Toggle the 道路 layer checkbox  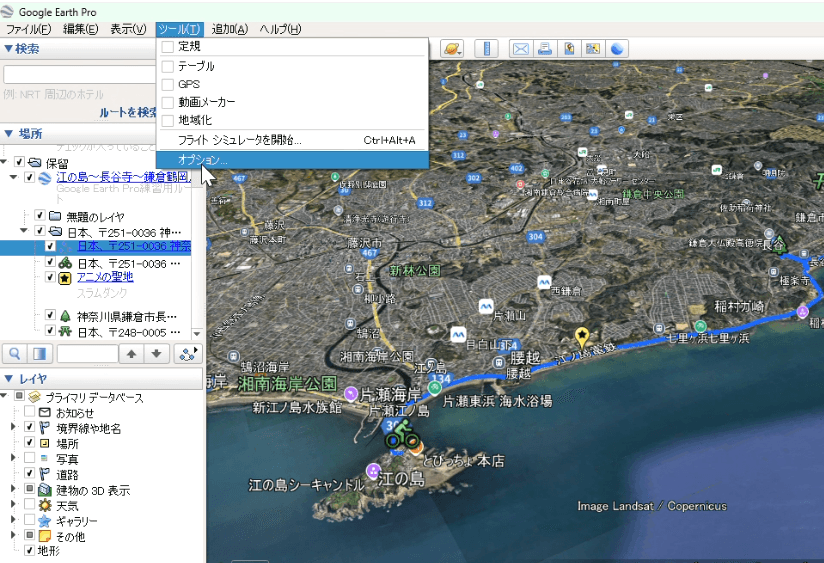(x=30, y=474)
